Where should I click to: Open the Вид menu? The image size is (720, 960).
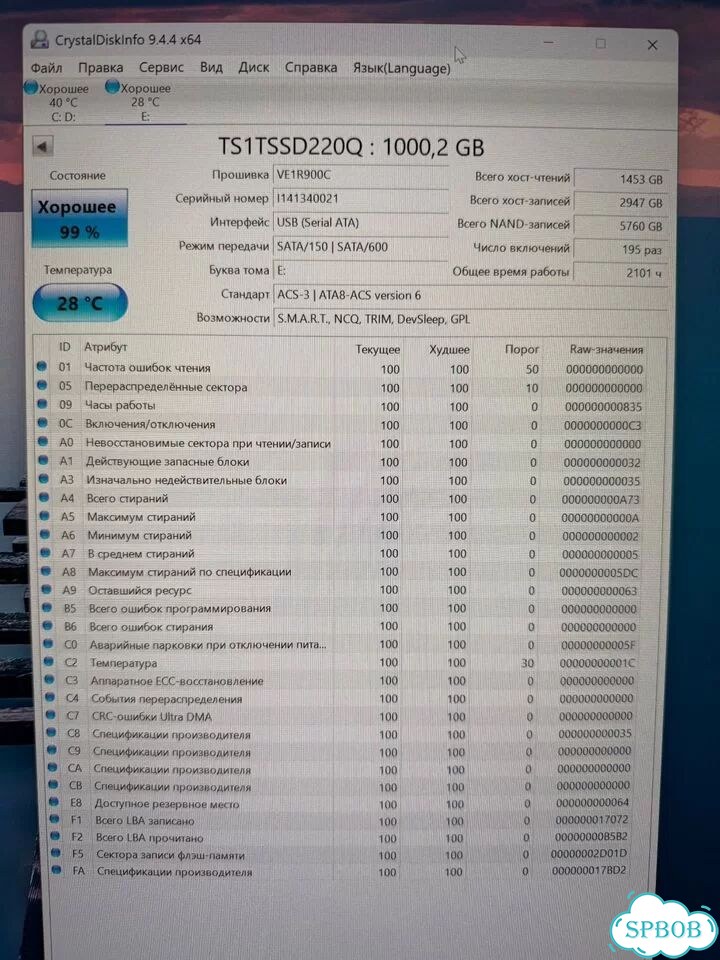pos(211,67)
